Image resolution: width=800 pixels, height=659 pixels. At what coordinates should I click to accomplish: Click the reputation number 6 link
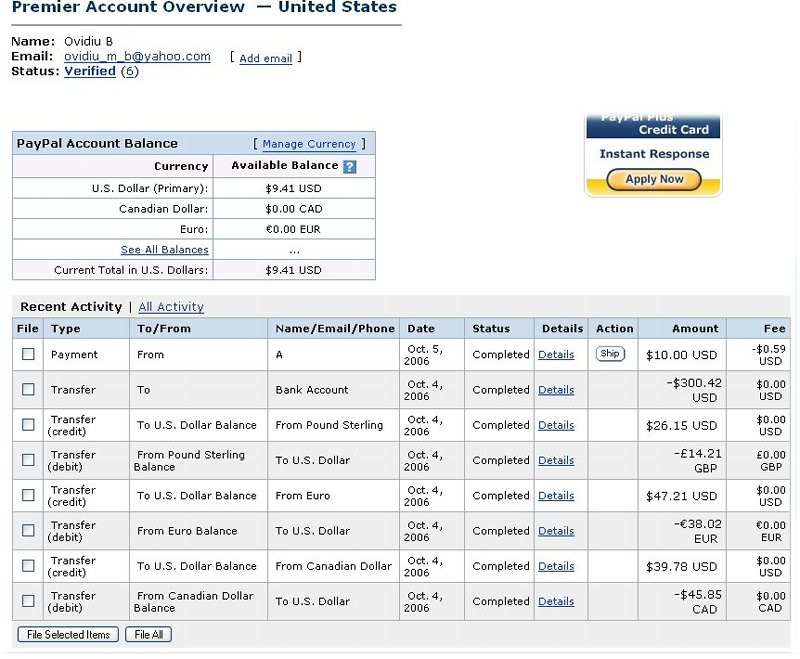click(130, 72)
